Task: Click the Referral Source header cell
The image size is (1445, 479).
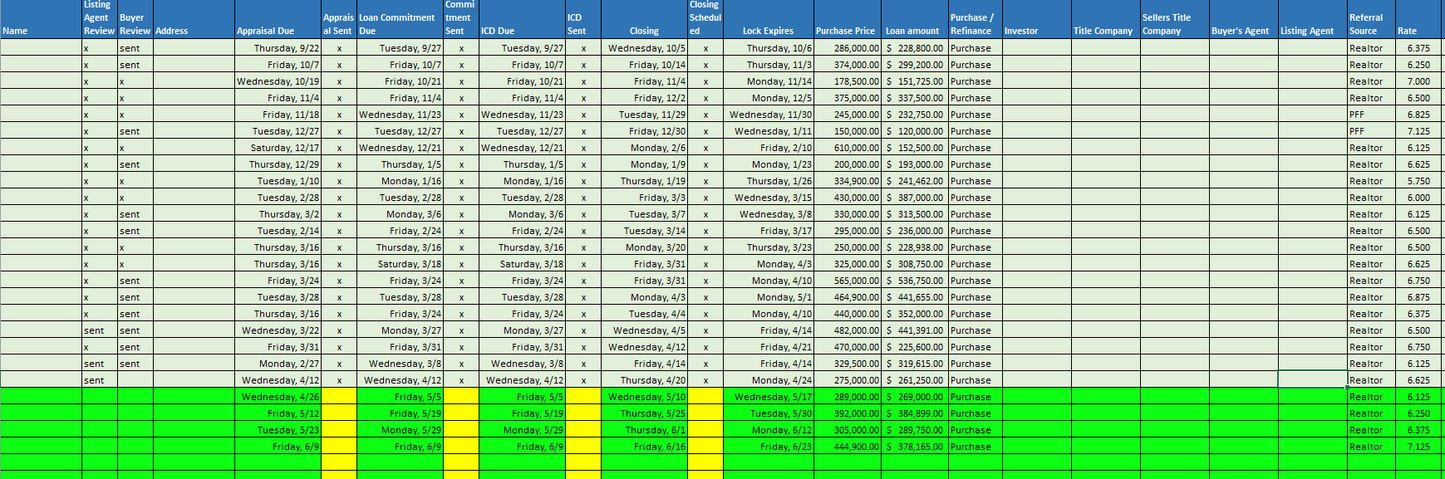Action: 1371,20
